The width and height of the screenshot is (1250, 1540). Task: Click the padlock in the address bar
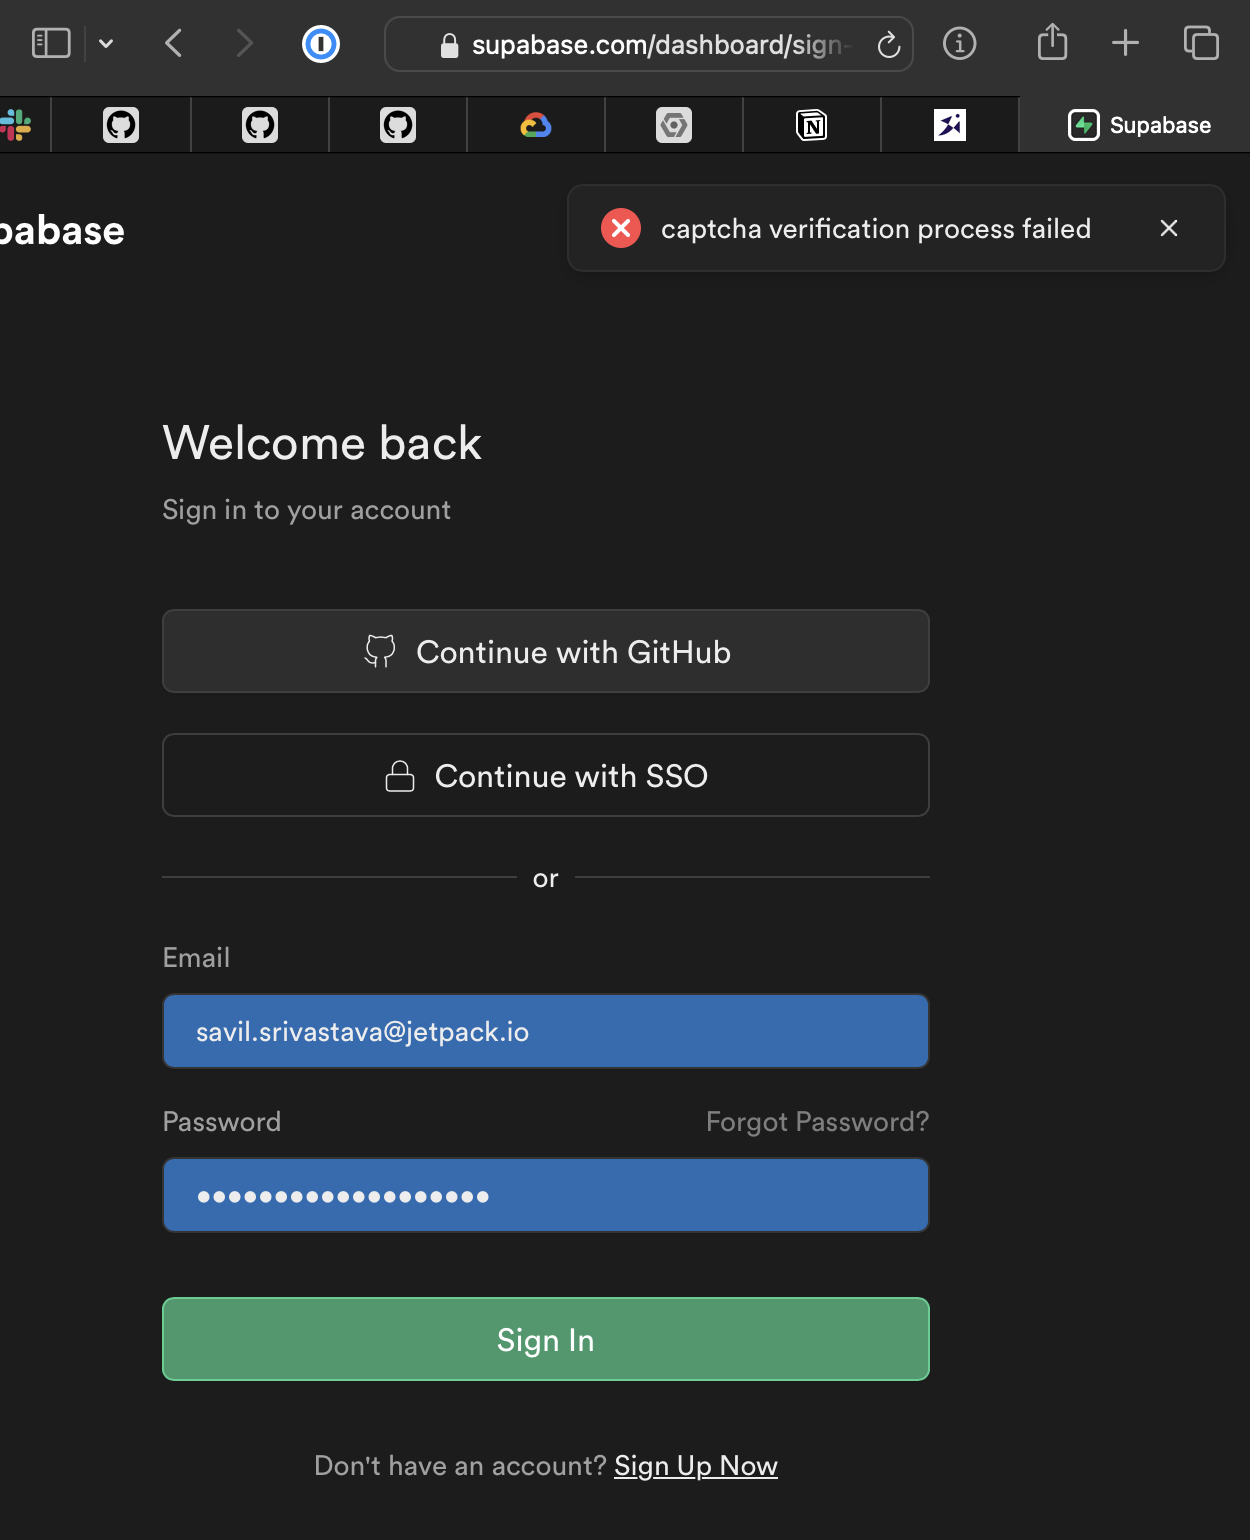point(448,44)
